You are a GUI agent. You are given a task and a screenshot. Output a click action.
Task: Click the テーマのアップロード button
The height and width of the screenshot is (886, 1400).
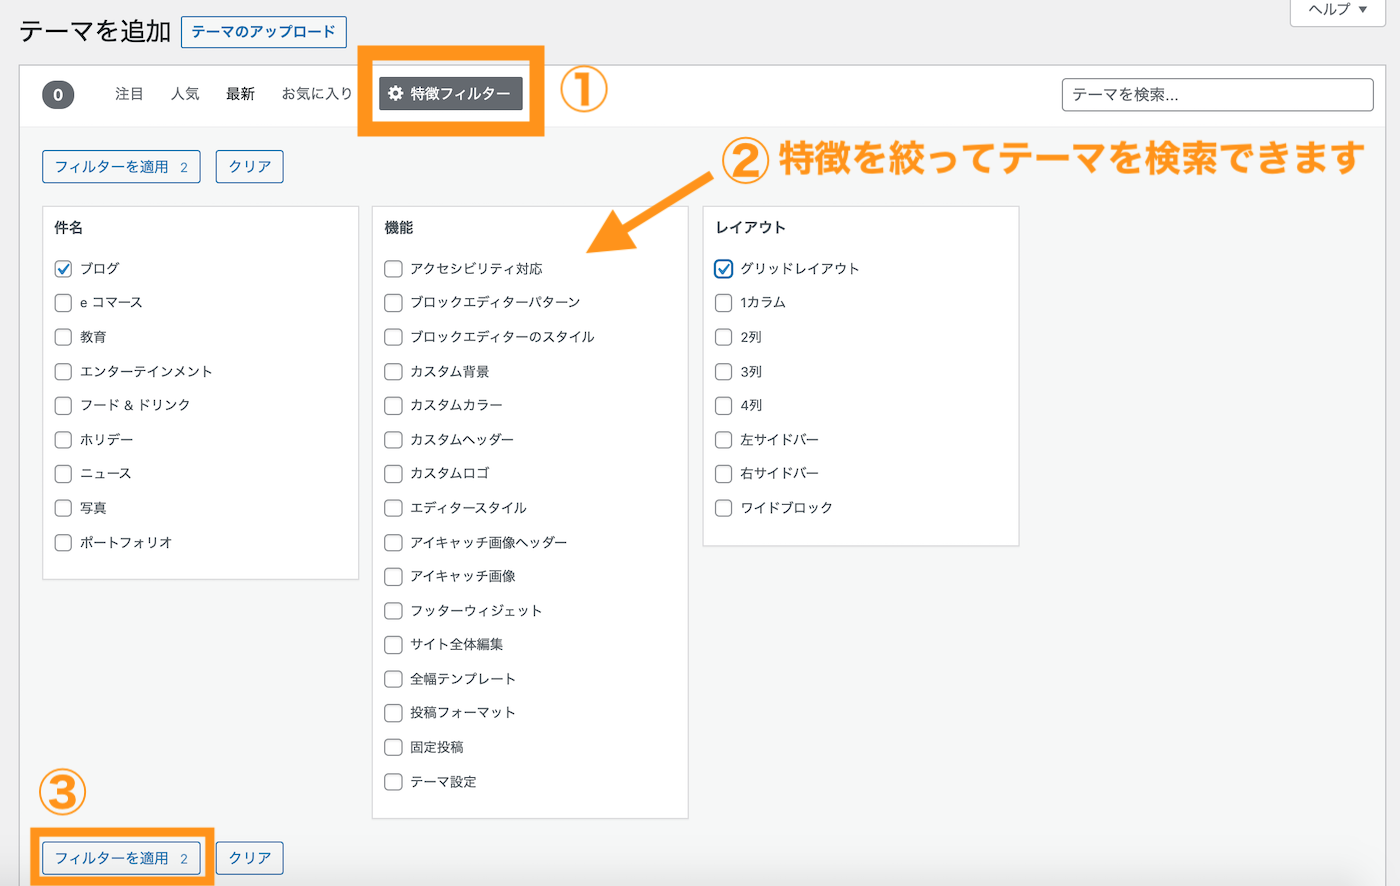click(x=264, y=32)
